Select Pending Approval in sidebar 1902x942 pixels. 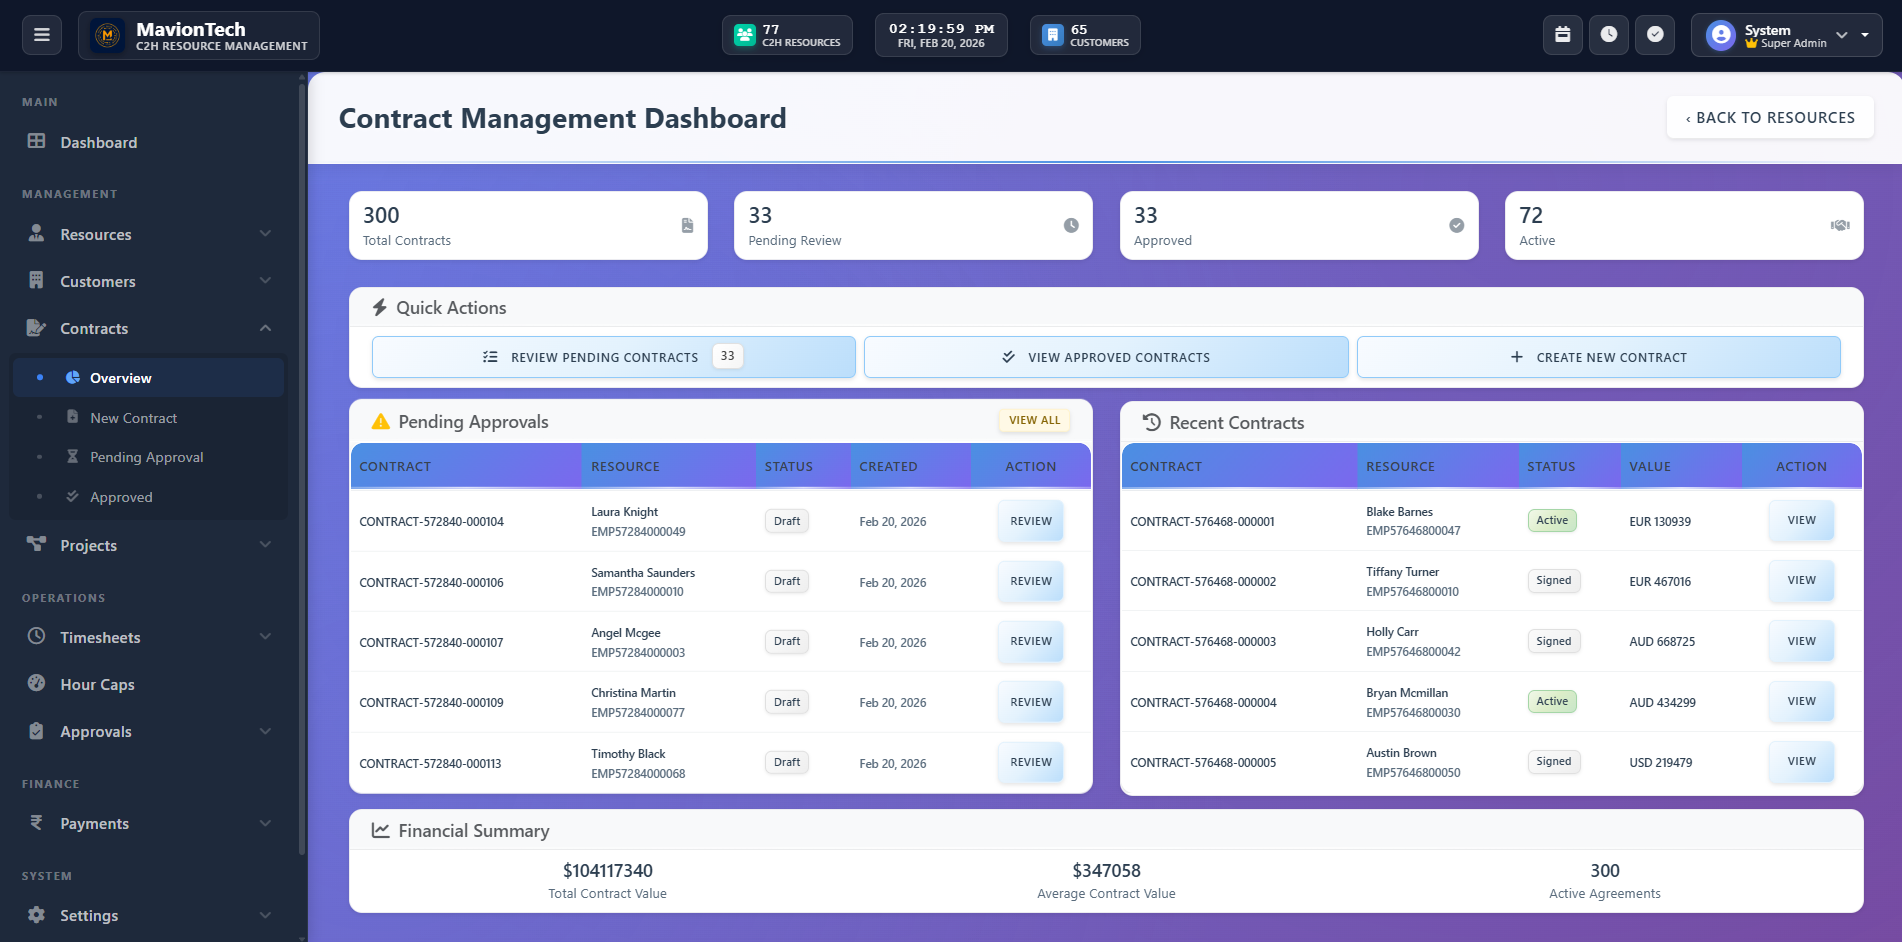[146, 457]
